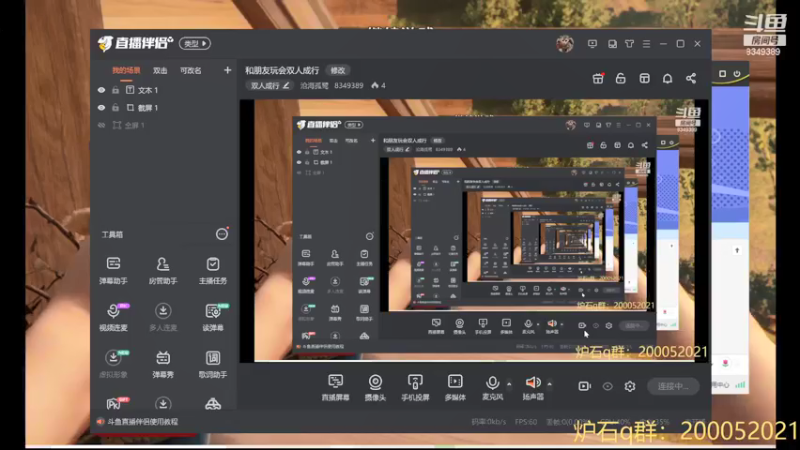Open 读弹幕 tool
The height and width of the screenshot is (450, 800).
point(213,317)
